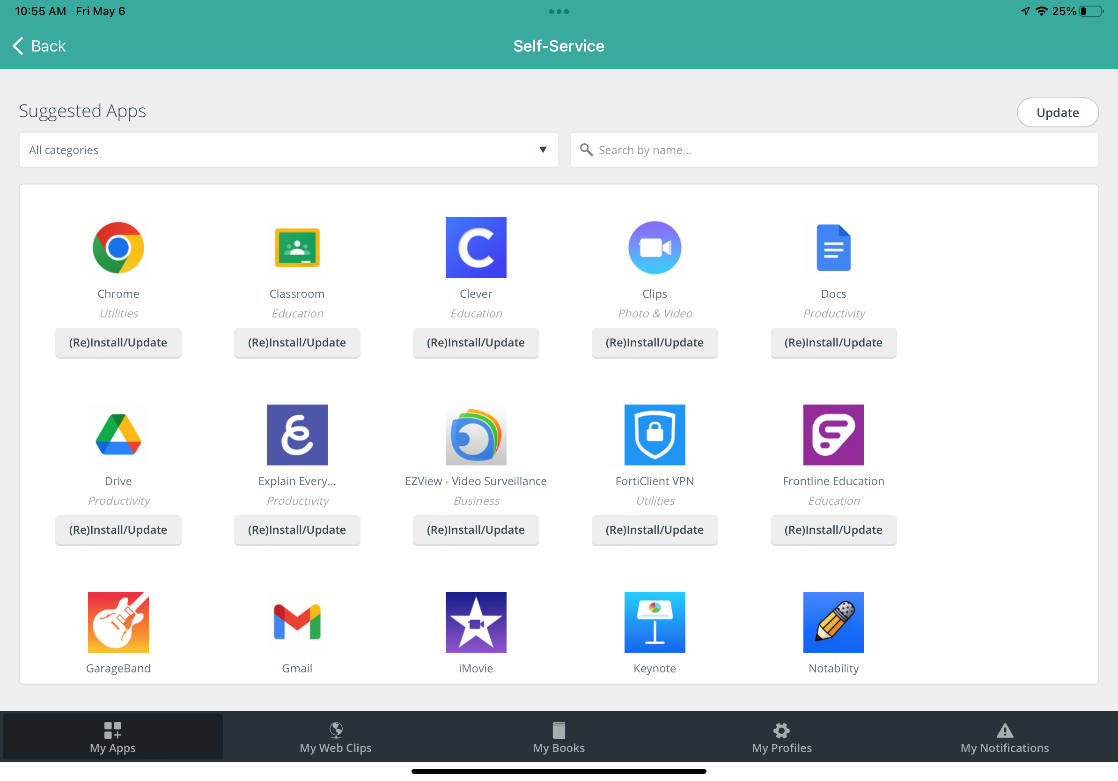This screenshot has width=1118, height=781.
Task: Tap the Wi-Fi status icon
Action: [x=1041, y=11]
